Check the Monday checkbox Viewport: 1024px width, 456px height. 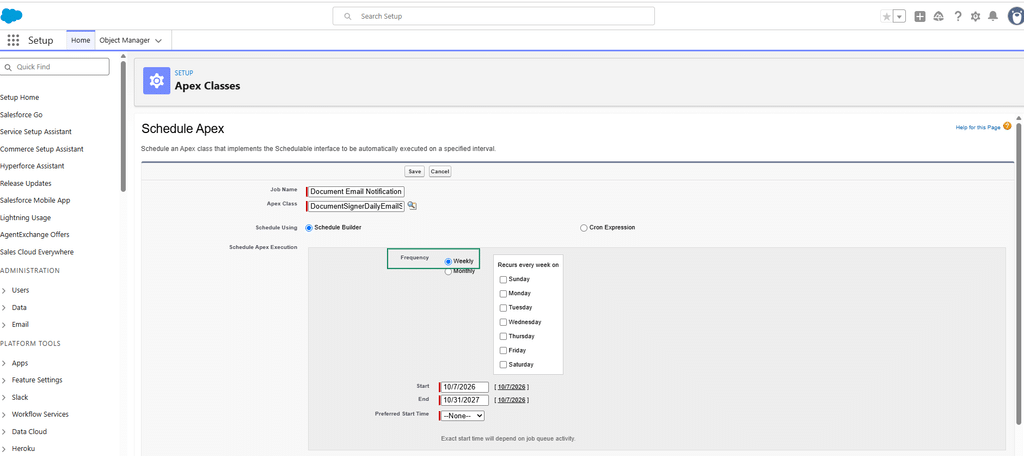tap(503, 293)
